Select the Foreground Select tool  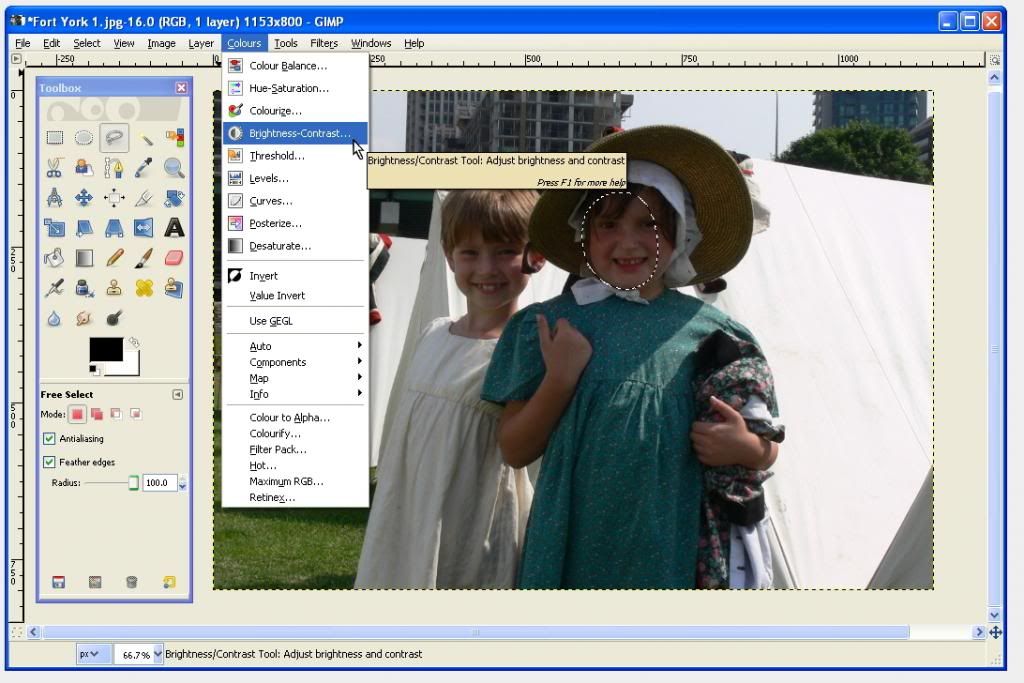click(x=84, y=168)
